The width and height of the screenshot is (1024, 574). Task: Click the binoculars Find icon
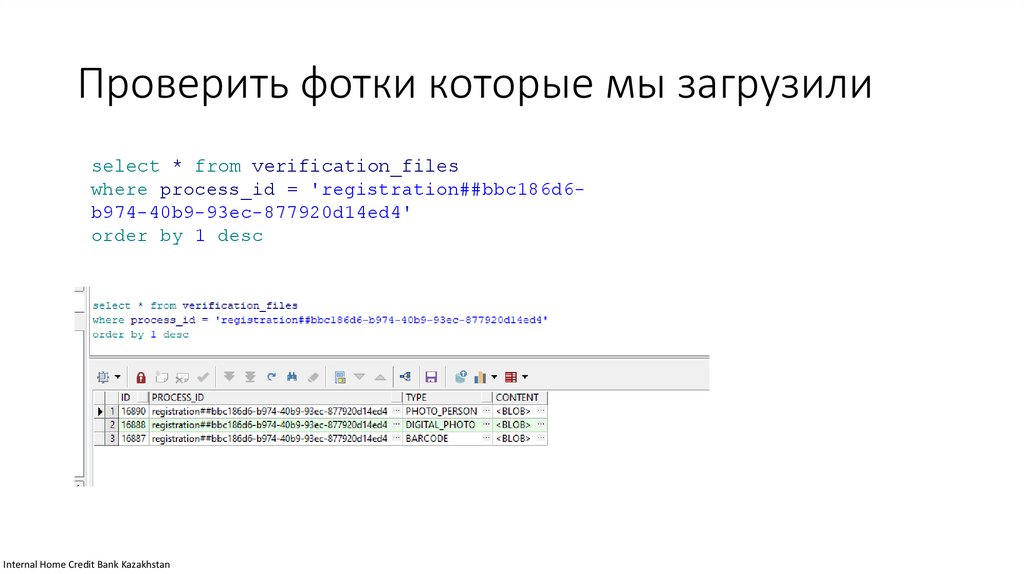pyautogui.click(x=292, y=377)
